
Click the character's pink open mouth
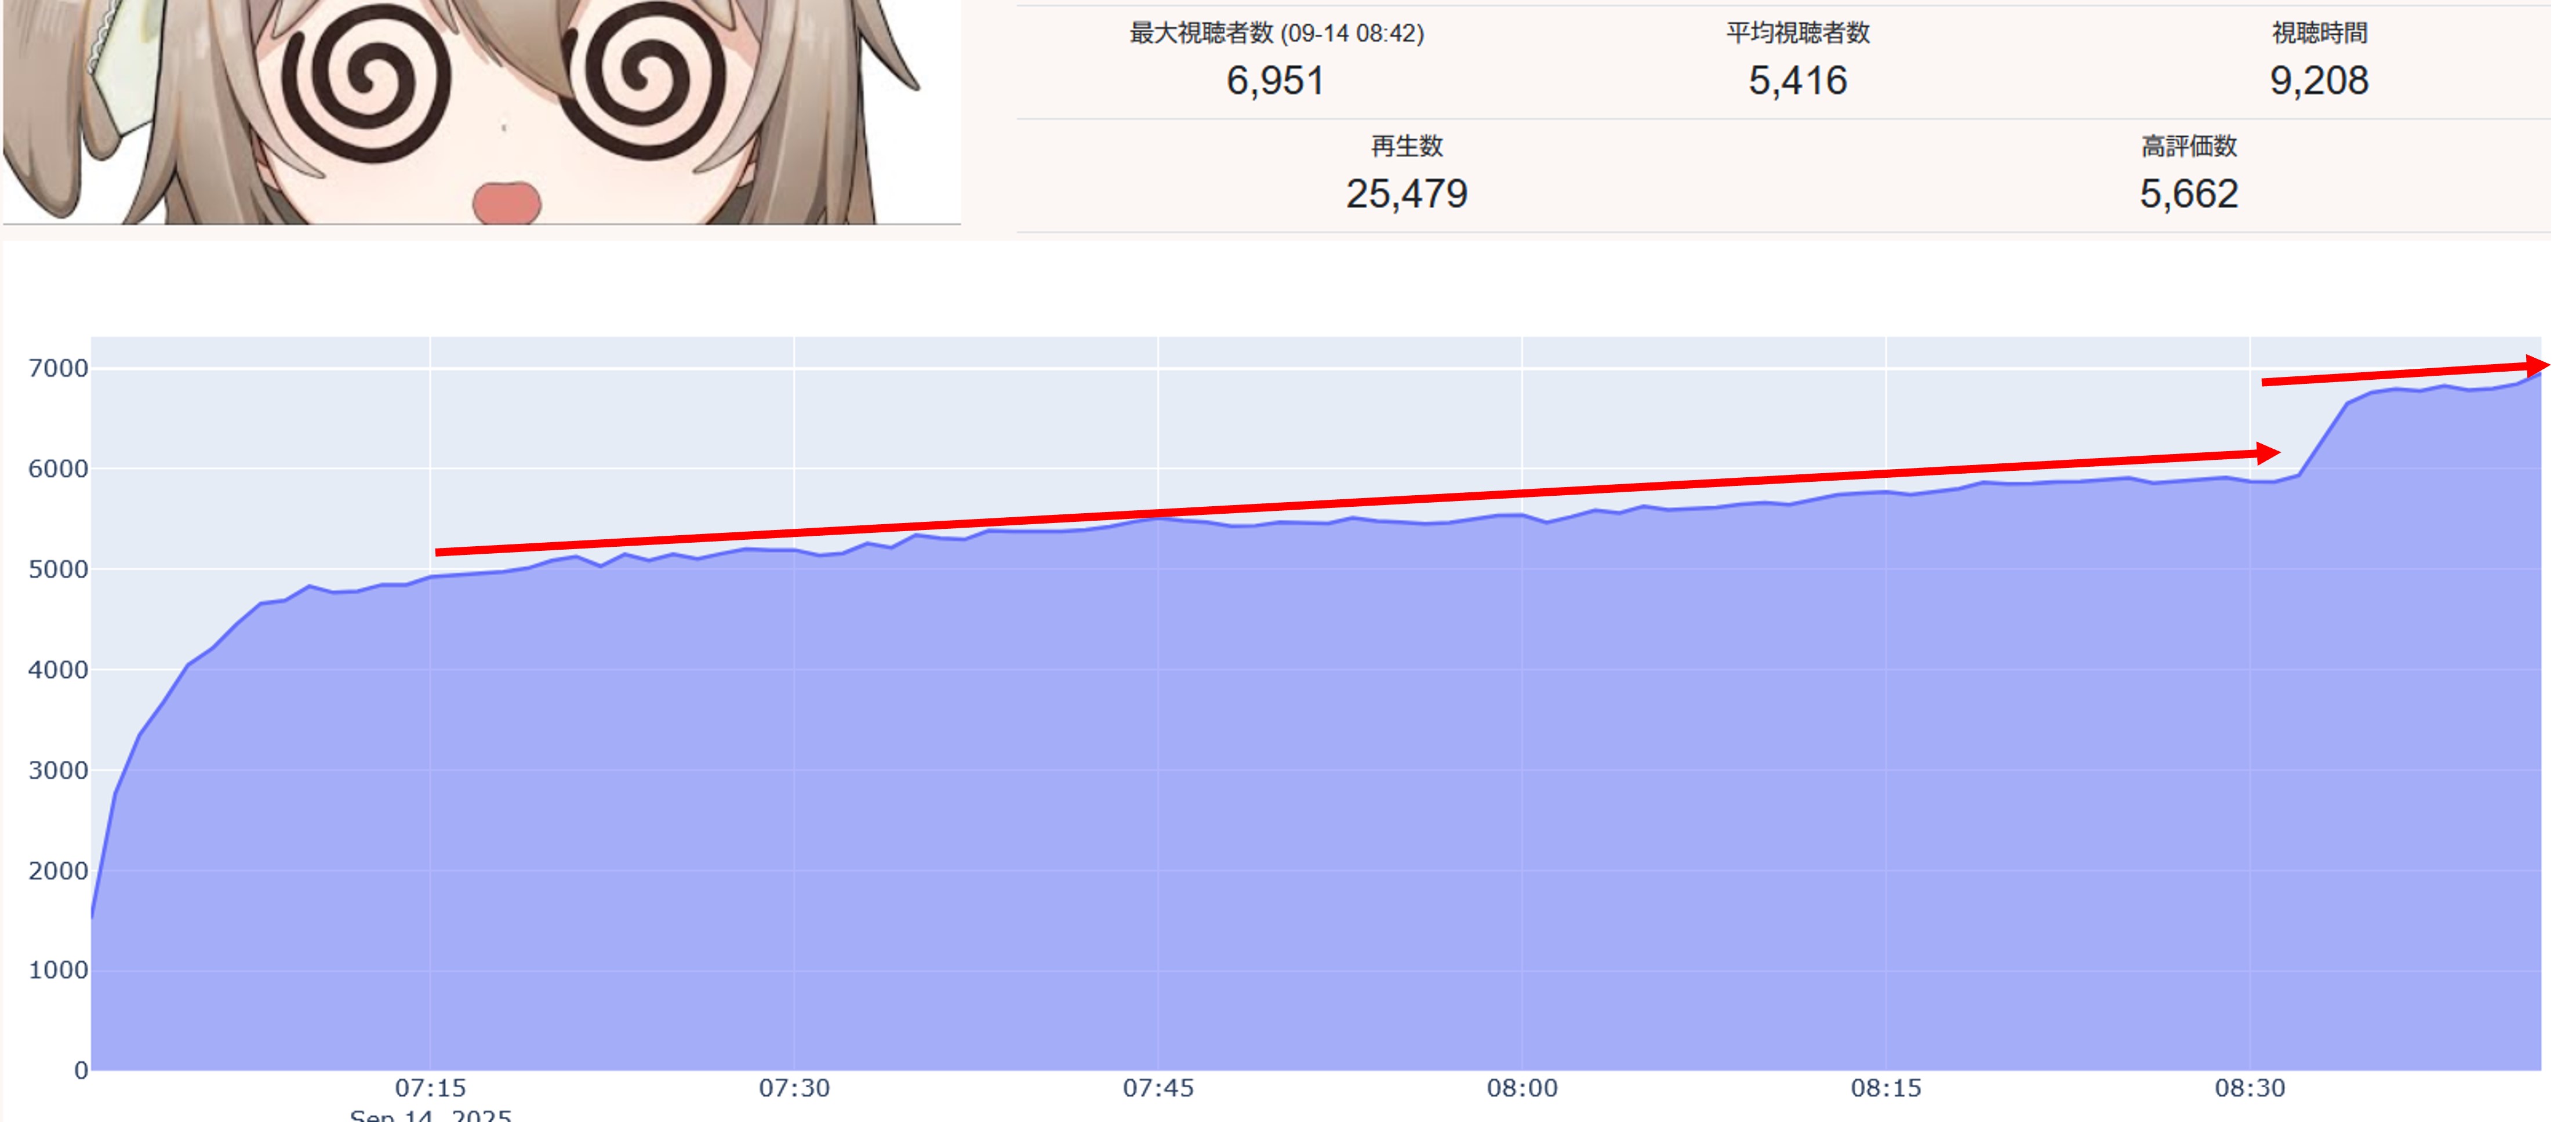coord(506,202)
